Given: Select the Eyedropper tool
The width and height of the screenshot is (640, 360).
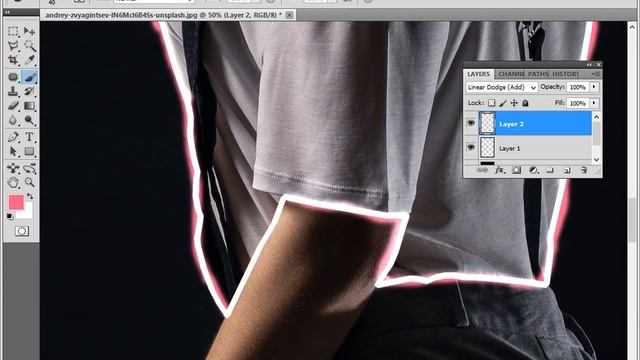Looking at the screenshot, I should click(x=29, y=60).
